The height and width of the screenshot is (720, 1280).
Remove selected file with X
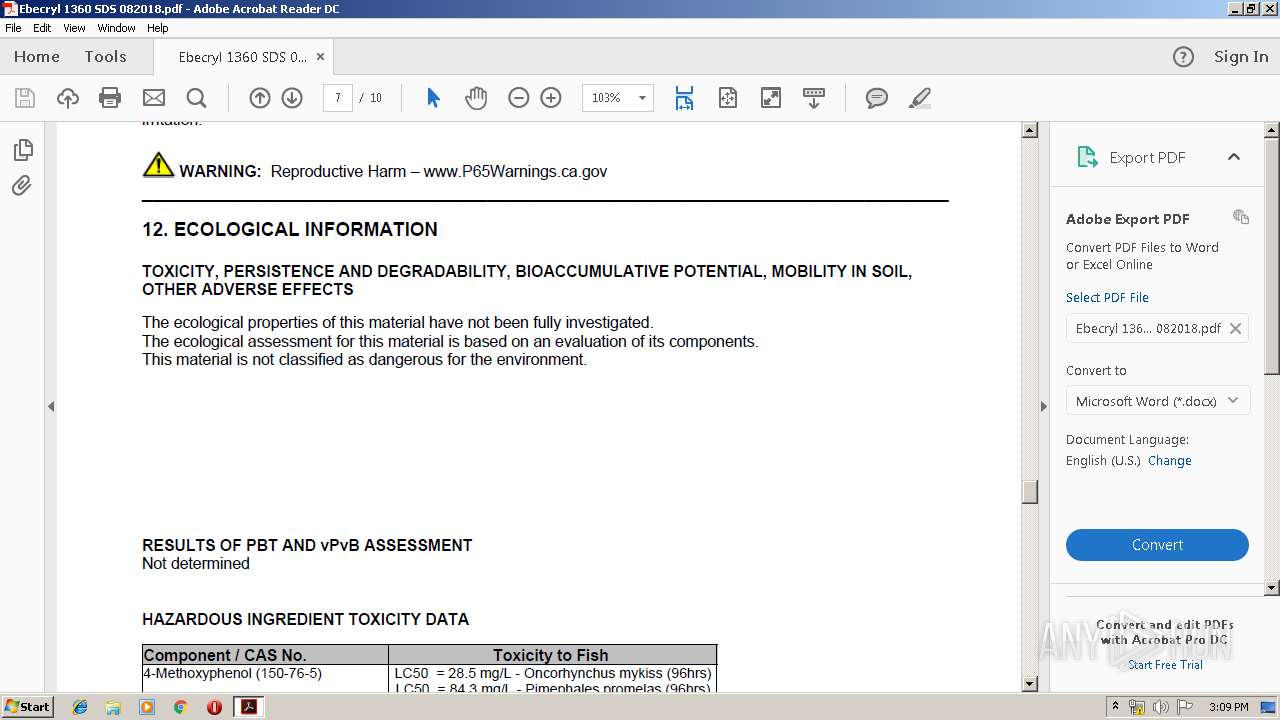pos(1235,328)
